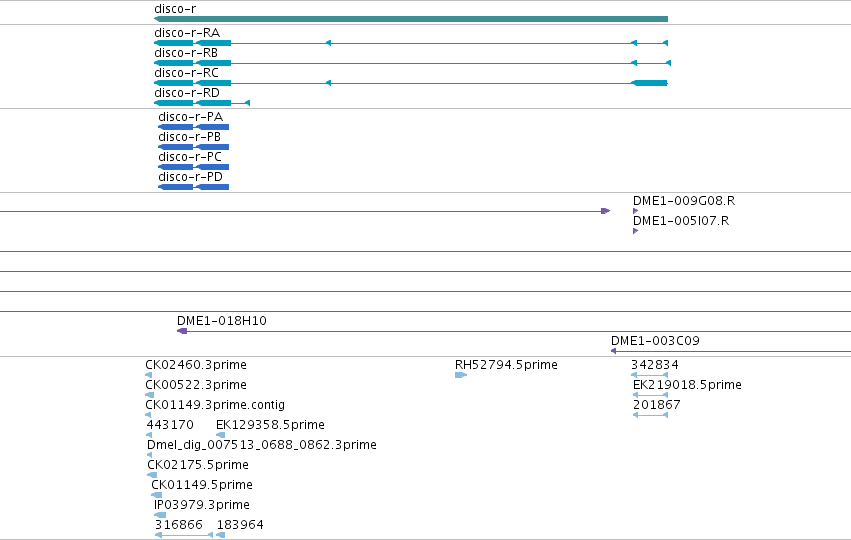Click the EK219018.5prime feature glyph

point(650,395)
